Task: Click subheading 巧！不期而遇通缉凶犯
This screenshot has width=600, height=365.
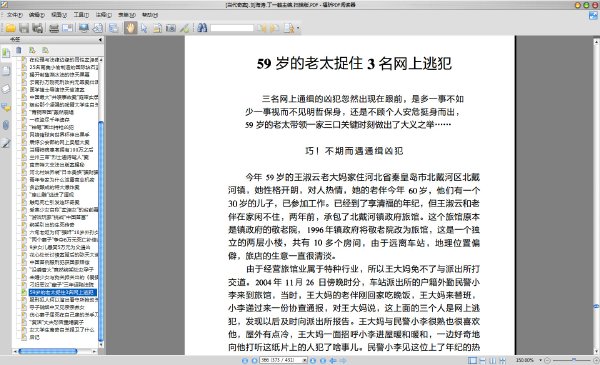Action: click(354, 151)
